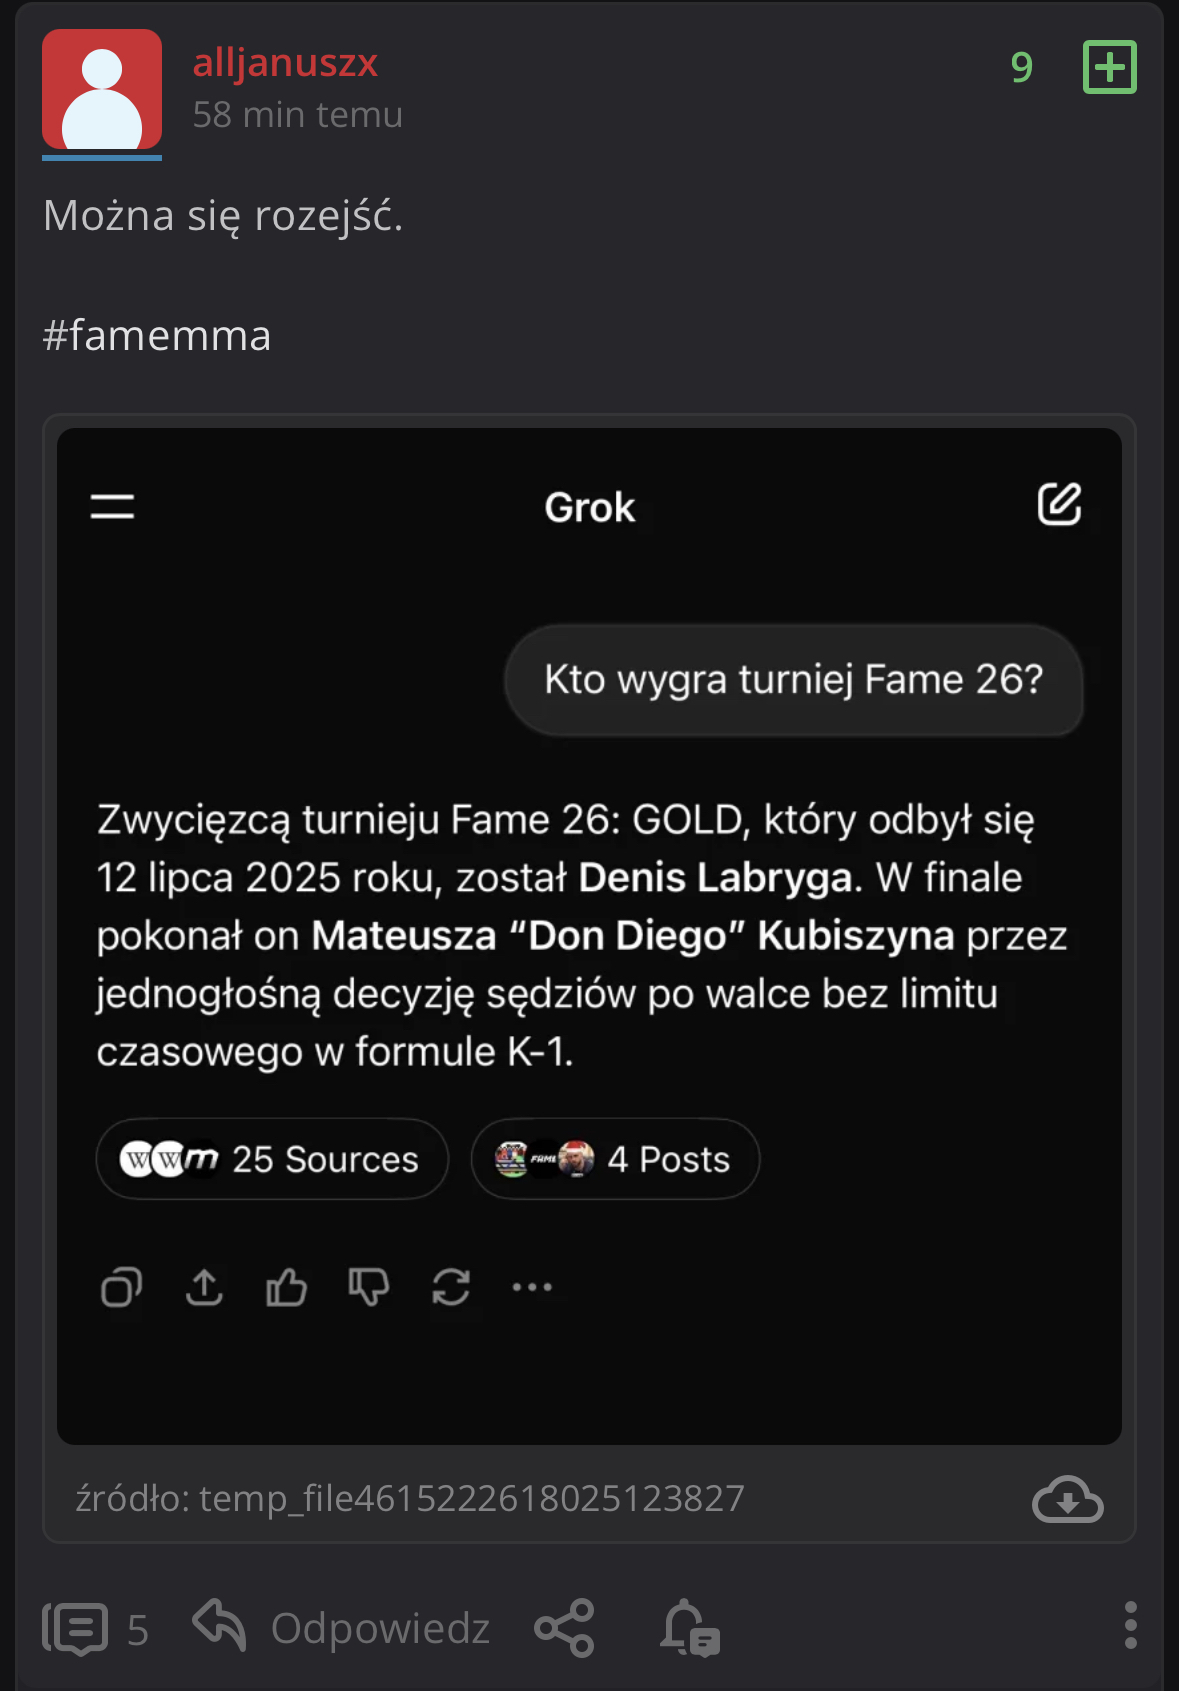Open the 4 Posts pill
1179x1691 pixels.
[615, 1159]
